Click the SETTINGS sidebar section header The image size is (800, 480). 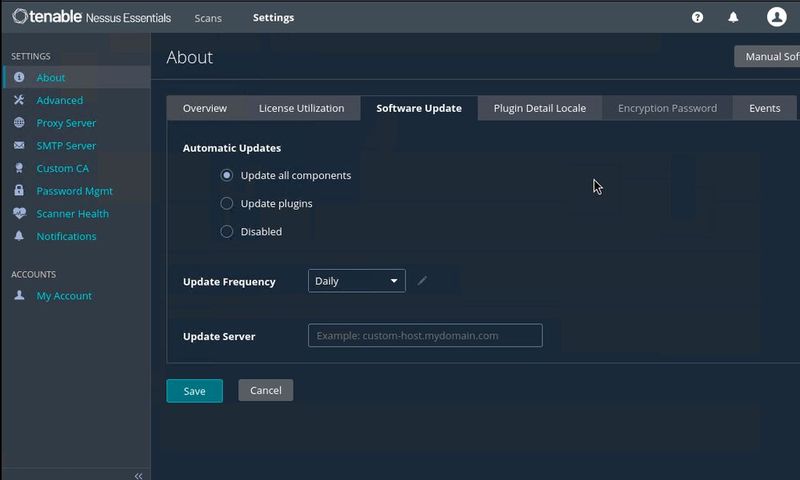31,56
